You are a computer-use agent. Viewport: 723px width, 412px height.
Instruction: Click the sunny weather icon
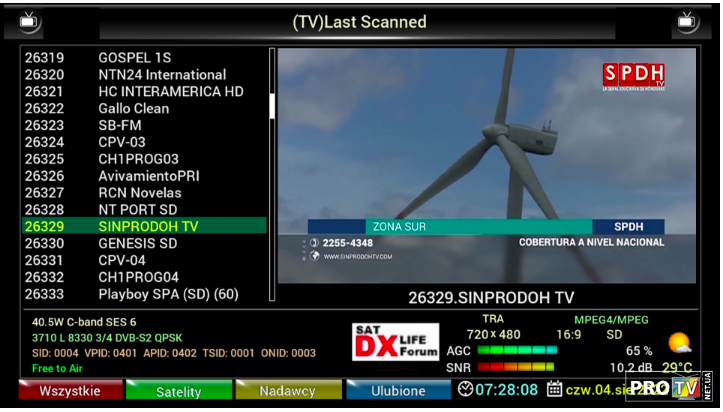[x=679, y=344]
